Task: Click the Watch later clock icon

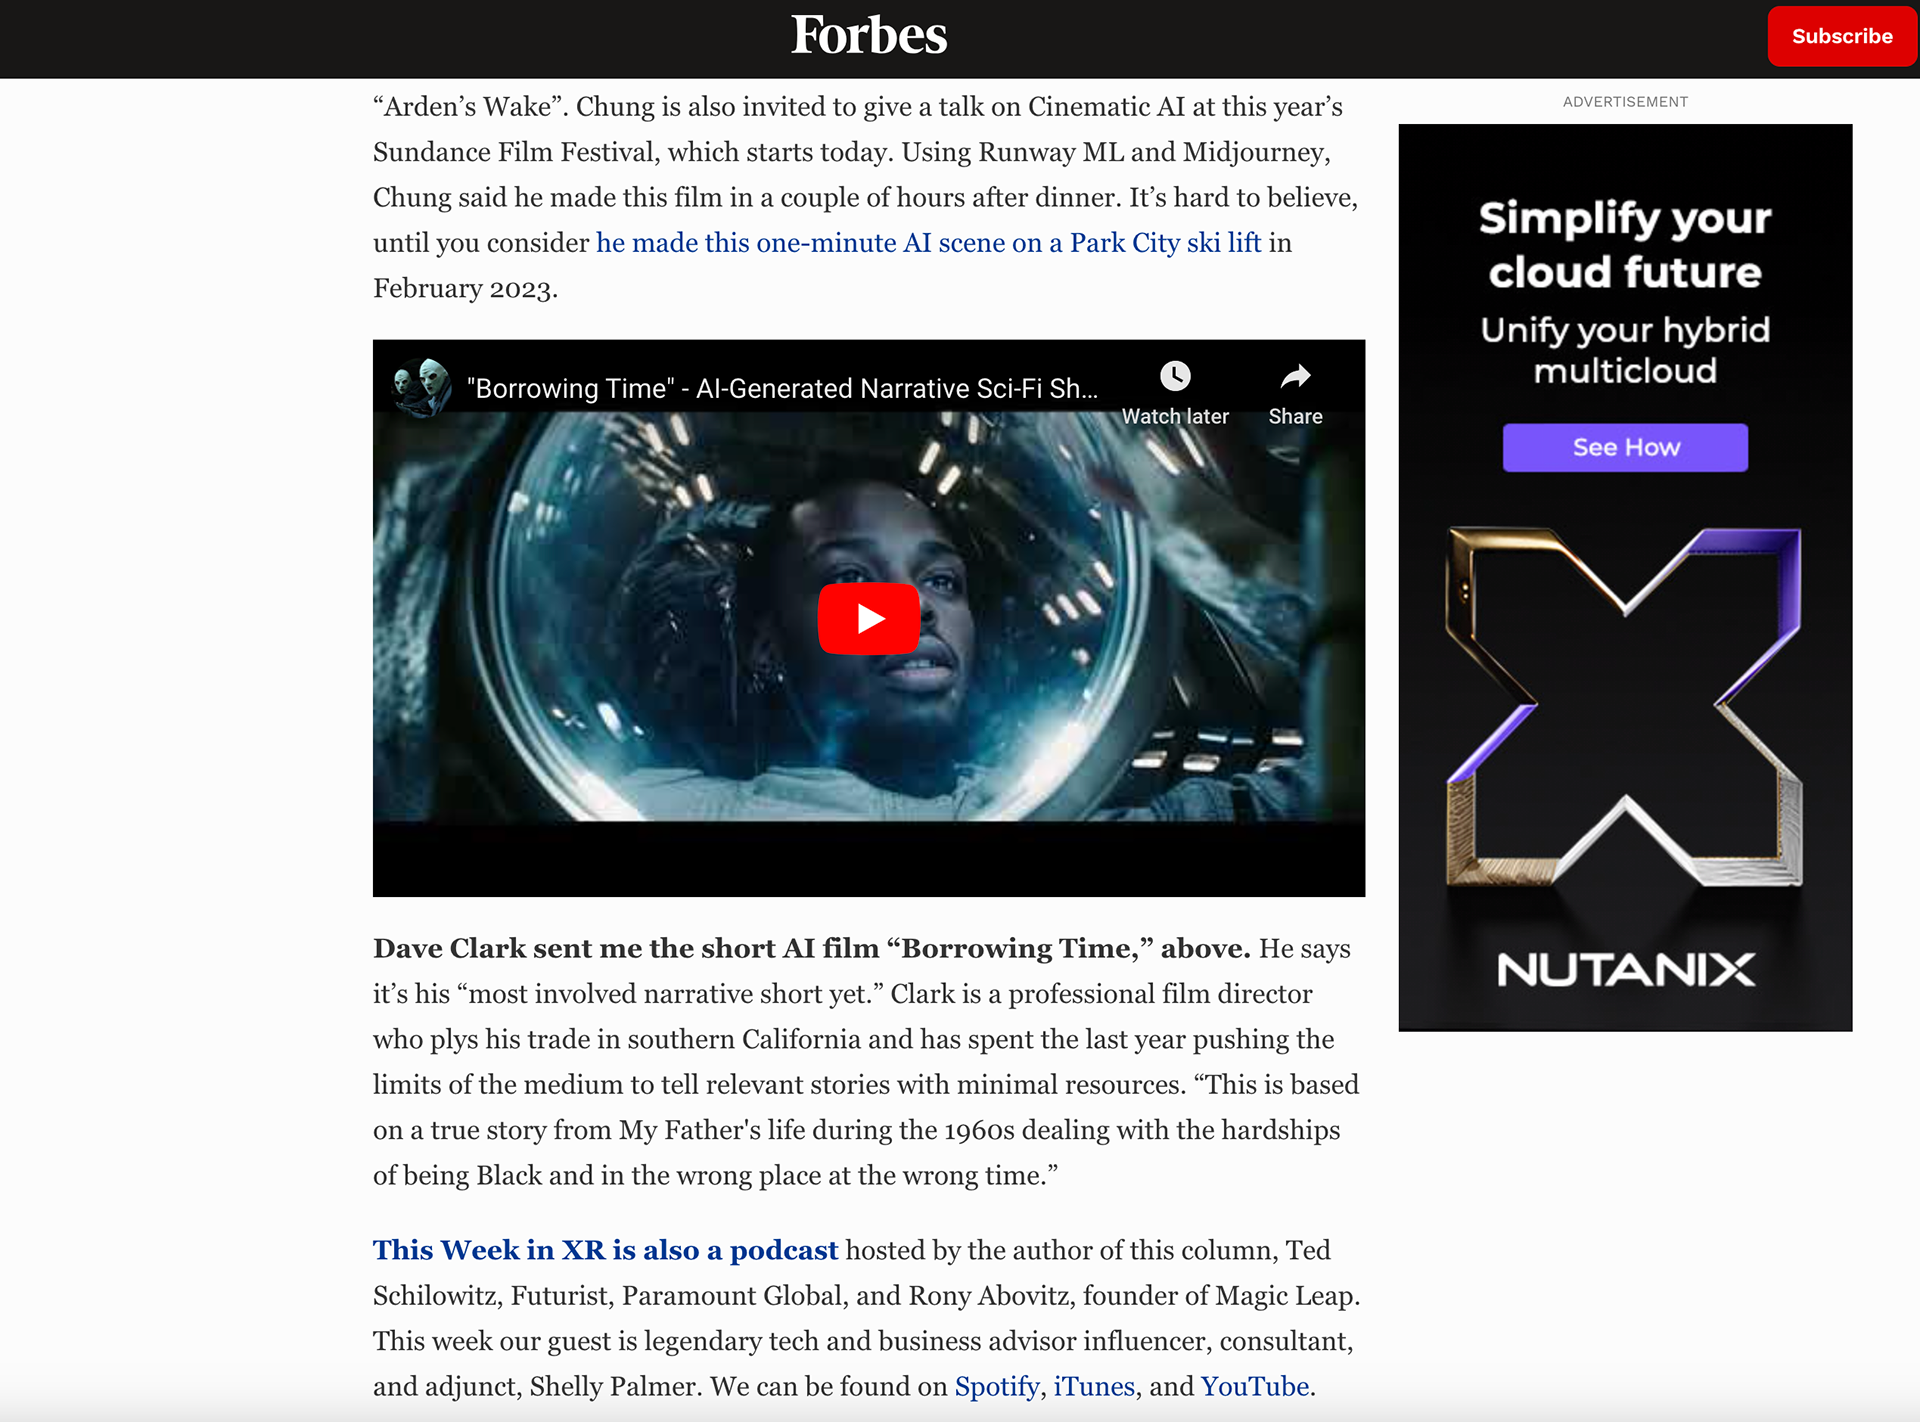Action: [x=1175, y=377]
